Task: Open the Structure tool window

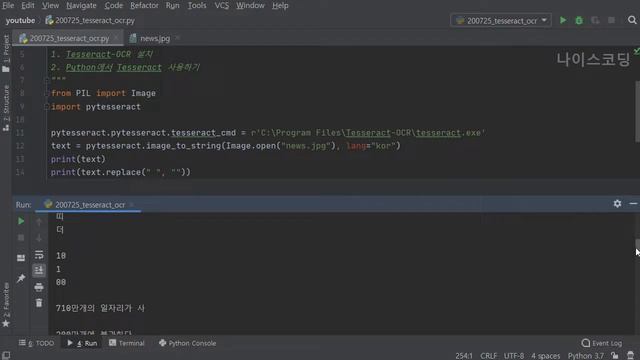Action: tap(6, 108)
